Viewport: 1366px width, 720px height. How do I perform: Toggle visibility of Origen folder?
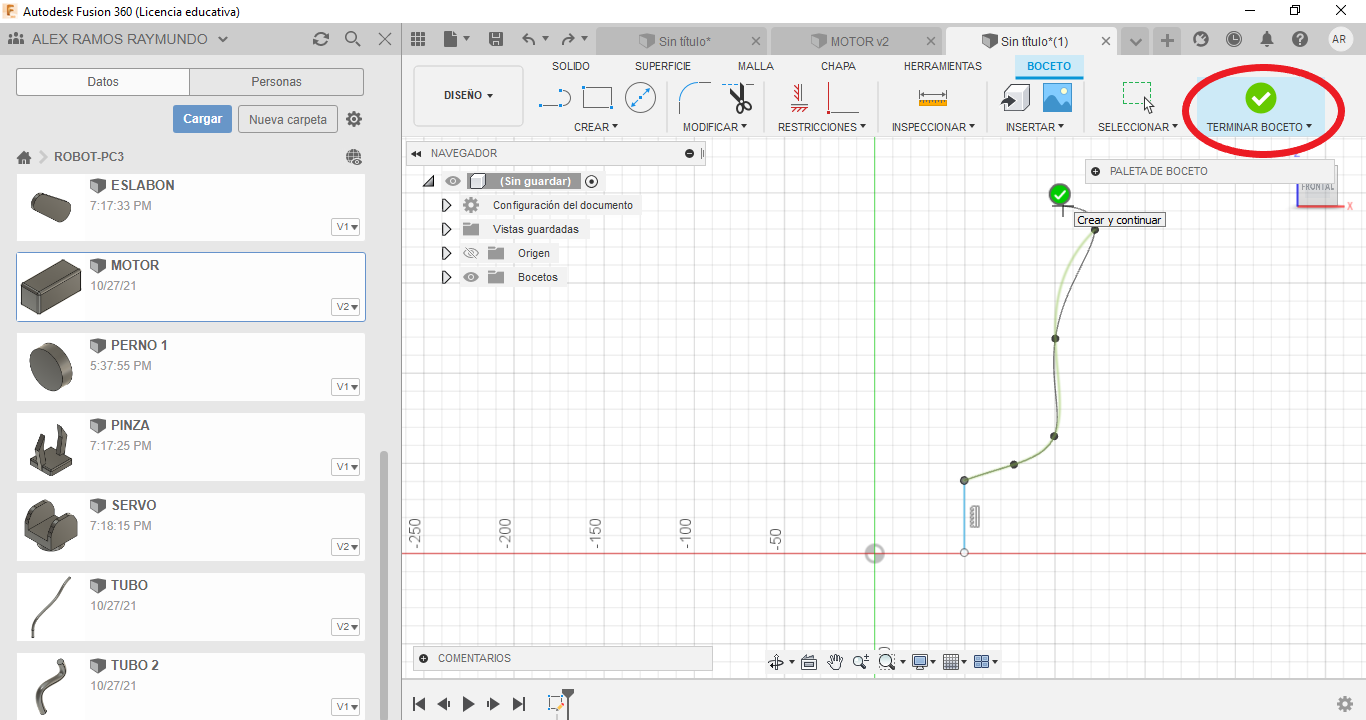(470, 253)
